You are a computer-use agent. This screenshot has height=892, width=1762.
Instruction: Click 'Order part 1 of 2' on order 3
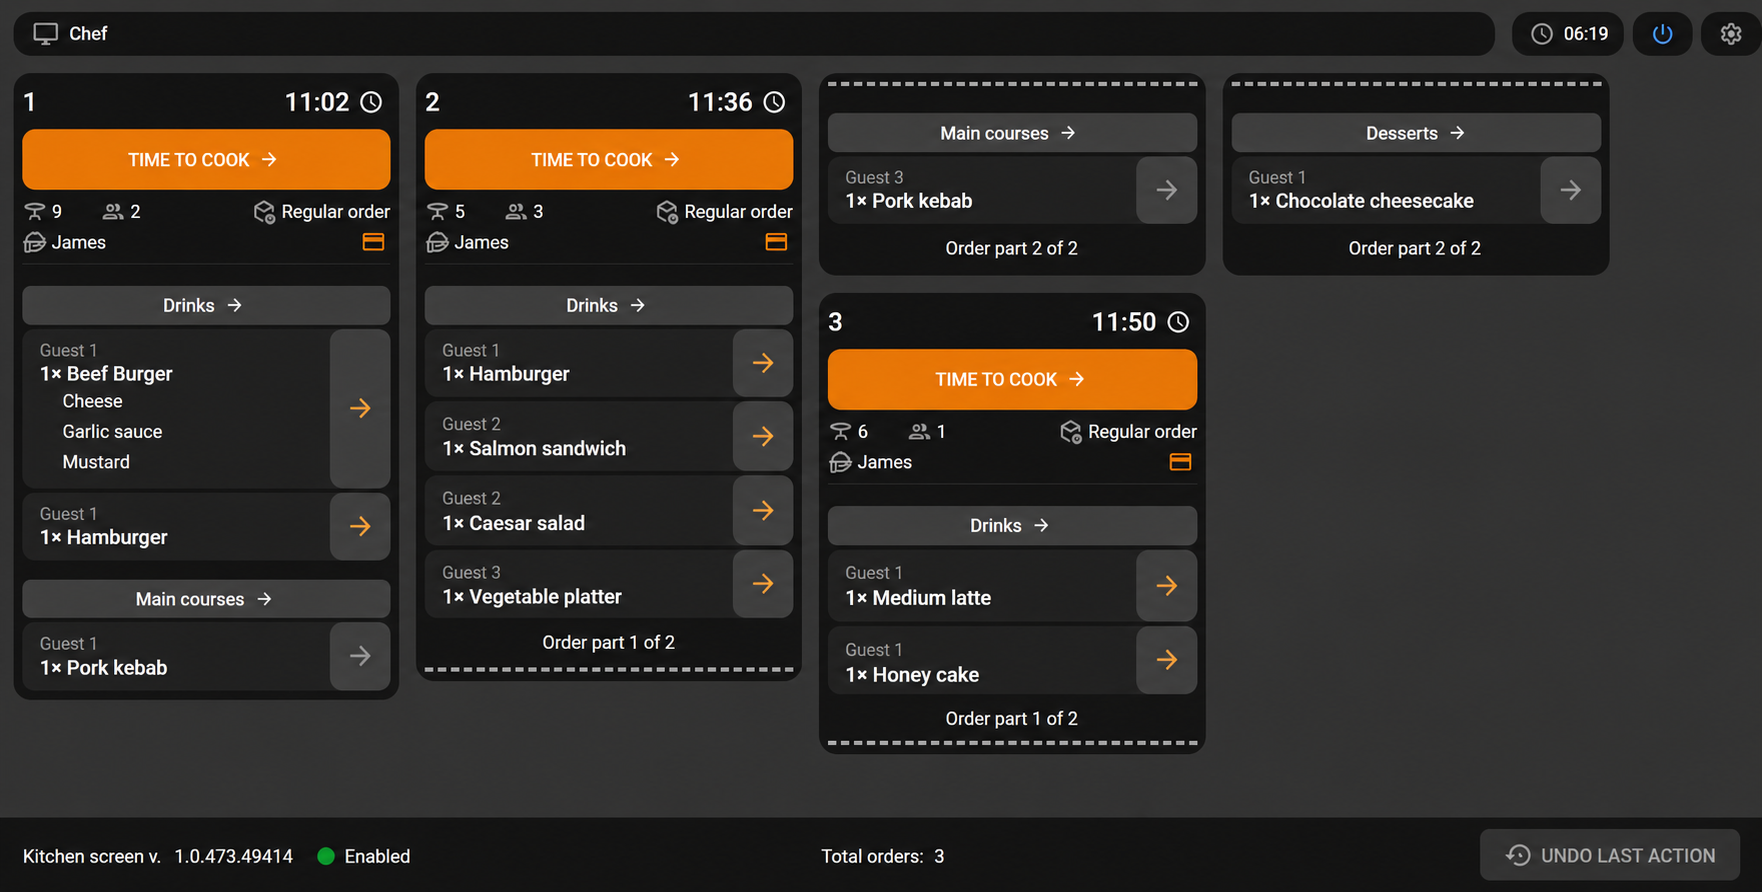(x=1012, y=718)
